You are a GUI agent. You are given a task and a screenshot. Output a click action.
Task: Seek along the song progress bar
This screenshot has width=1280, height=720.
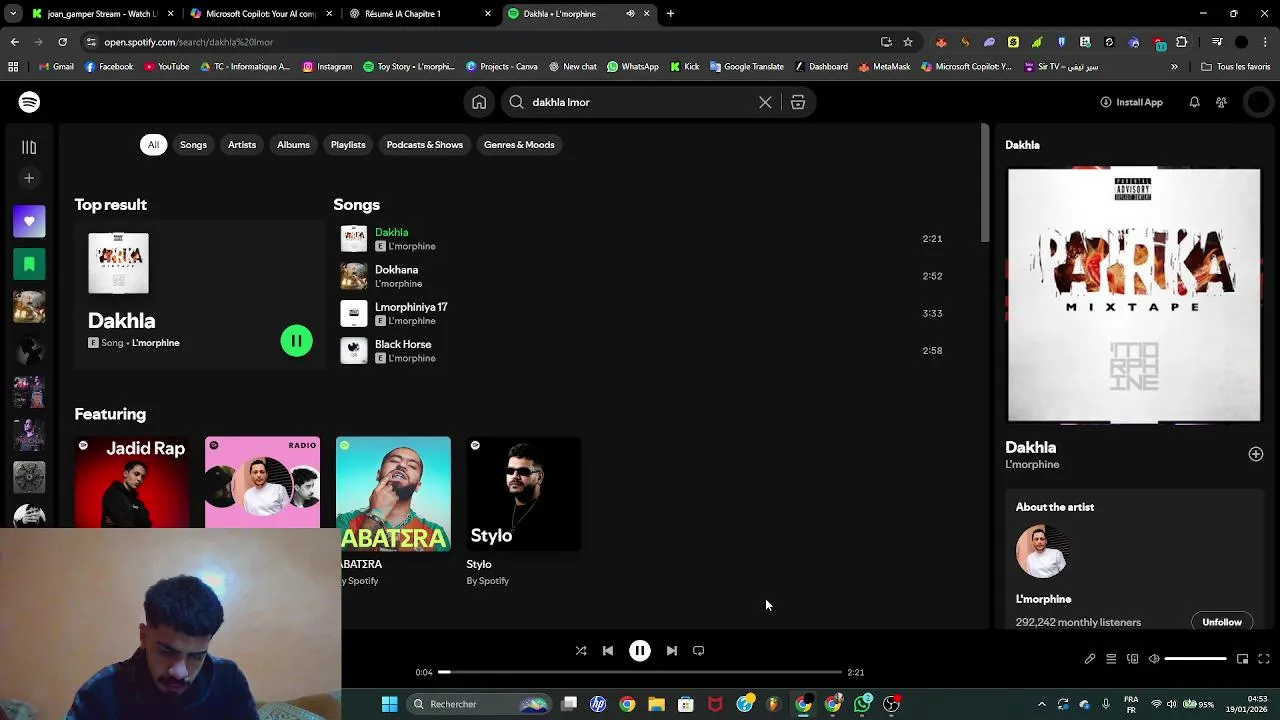pyautogui.click(x=640, y=672)
